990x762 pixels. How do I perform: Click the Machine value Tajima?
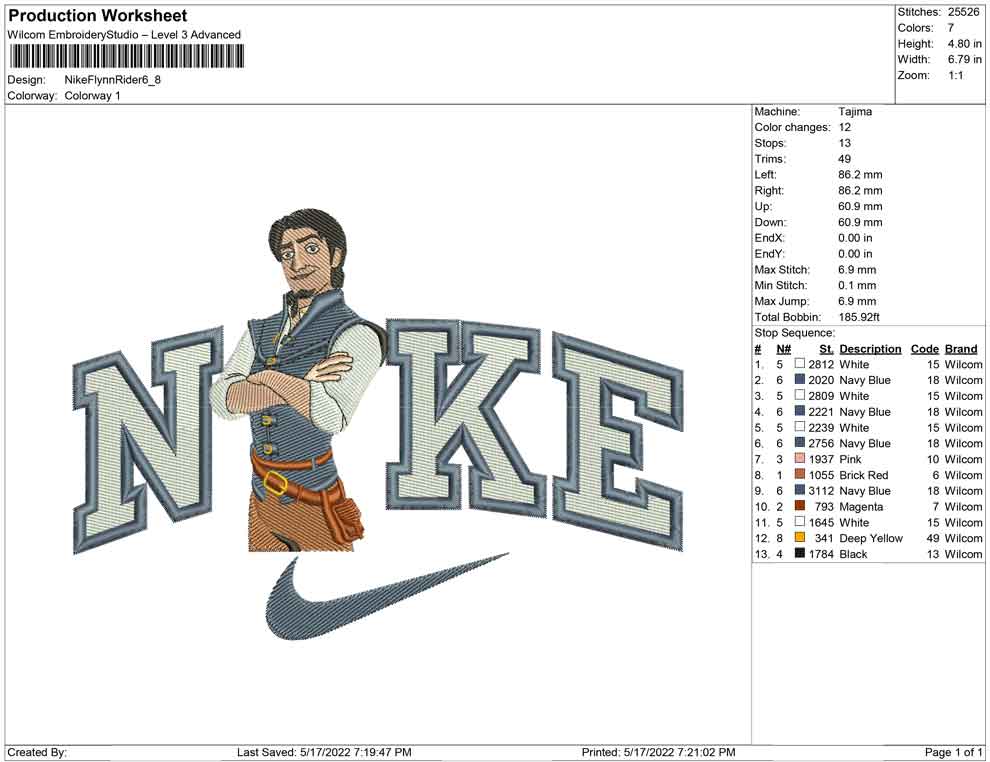(x=855, y=111)
